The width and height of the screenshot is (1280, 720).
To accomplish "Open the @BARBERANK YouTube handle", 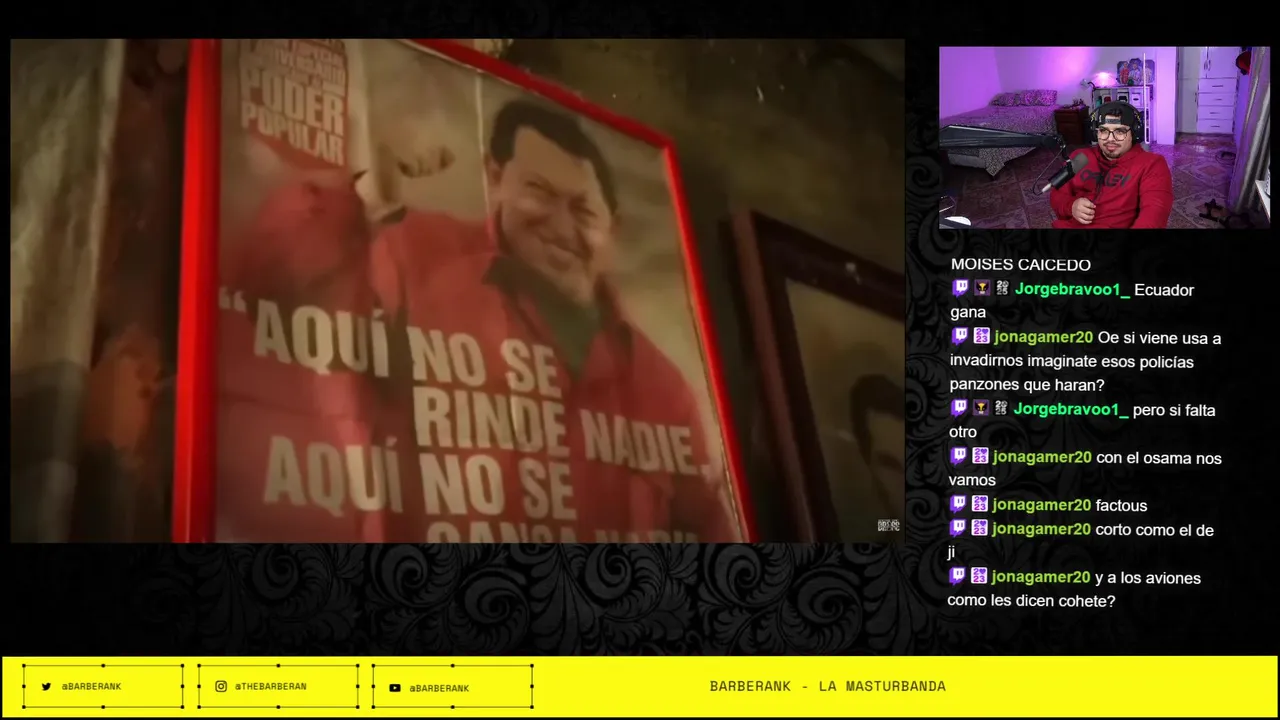I will coord(439,688).
